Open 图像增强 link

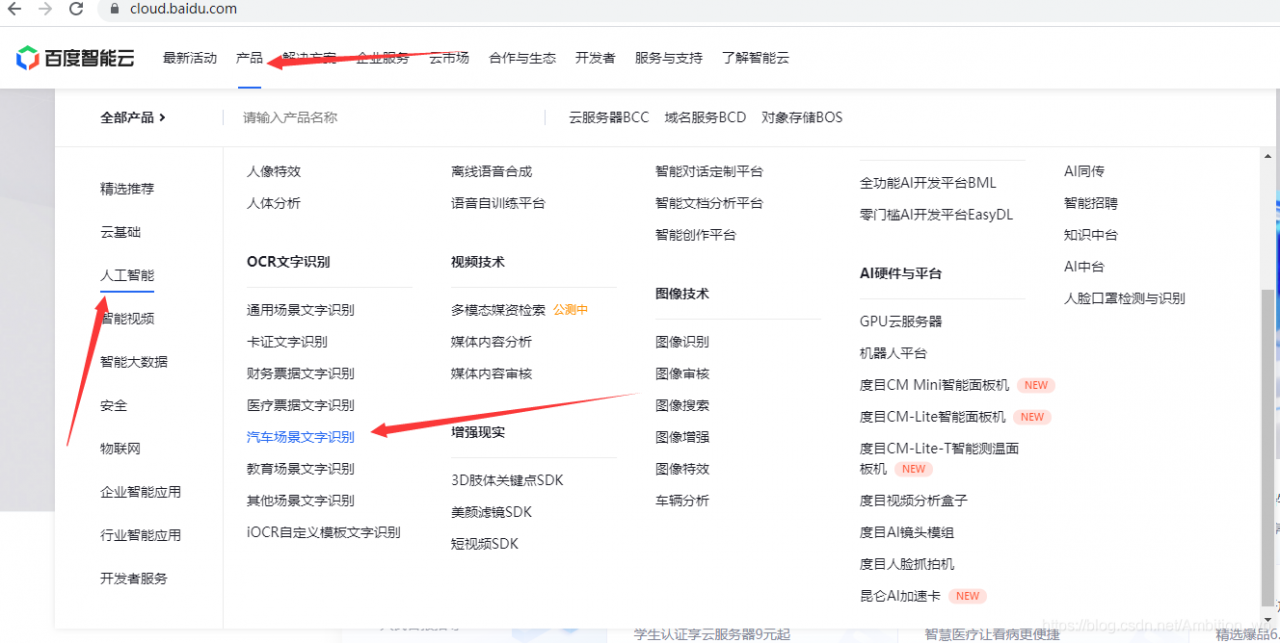pos(682,437)
